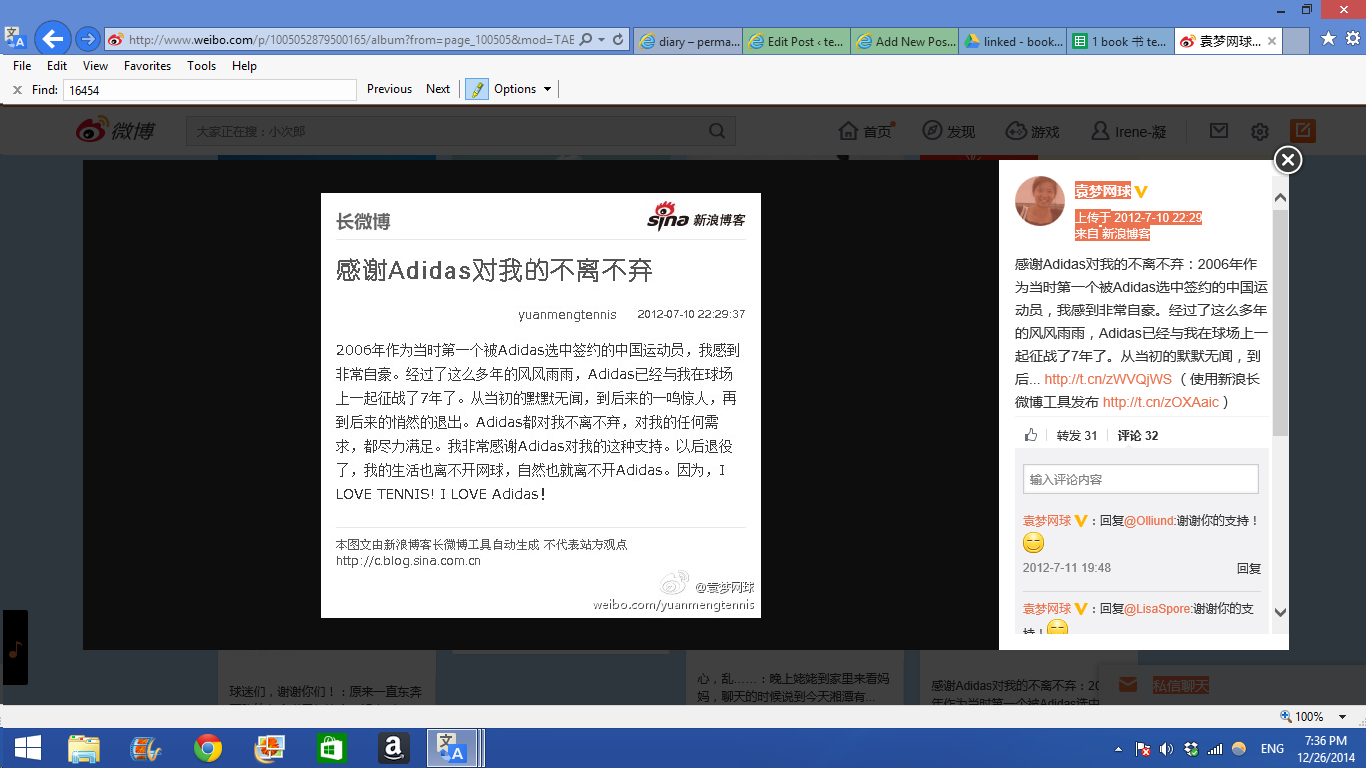Click the comment input field 输入评论内容
Image resolution: width=1366 pixels, height=768 pixels.
(x=1140, y=479)
